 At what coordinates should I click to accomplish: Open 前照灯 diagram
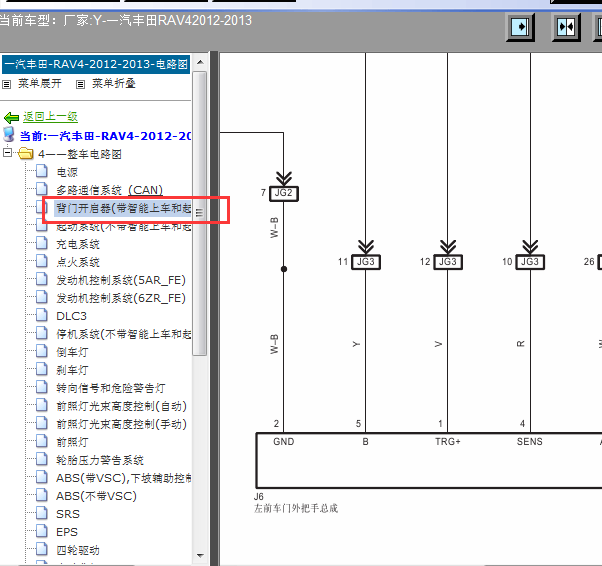(72, 442)
